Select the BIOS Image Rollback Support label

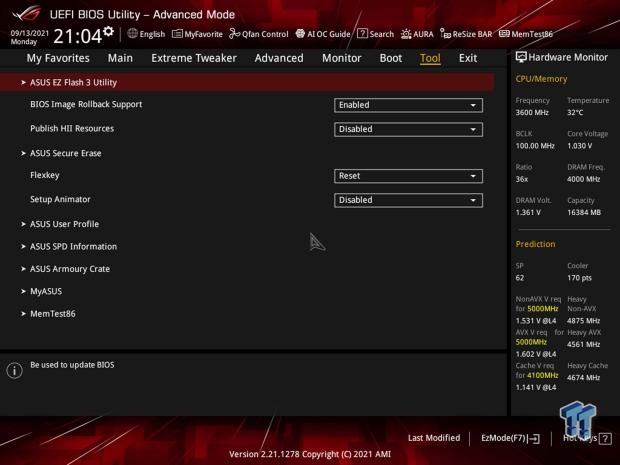[x=86, y=104]
